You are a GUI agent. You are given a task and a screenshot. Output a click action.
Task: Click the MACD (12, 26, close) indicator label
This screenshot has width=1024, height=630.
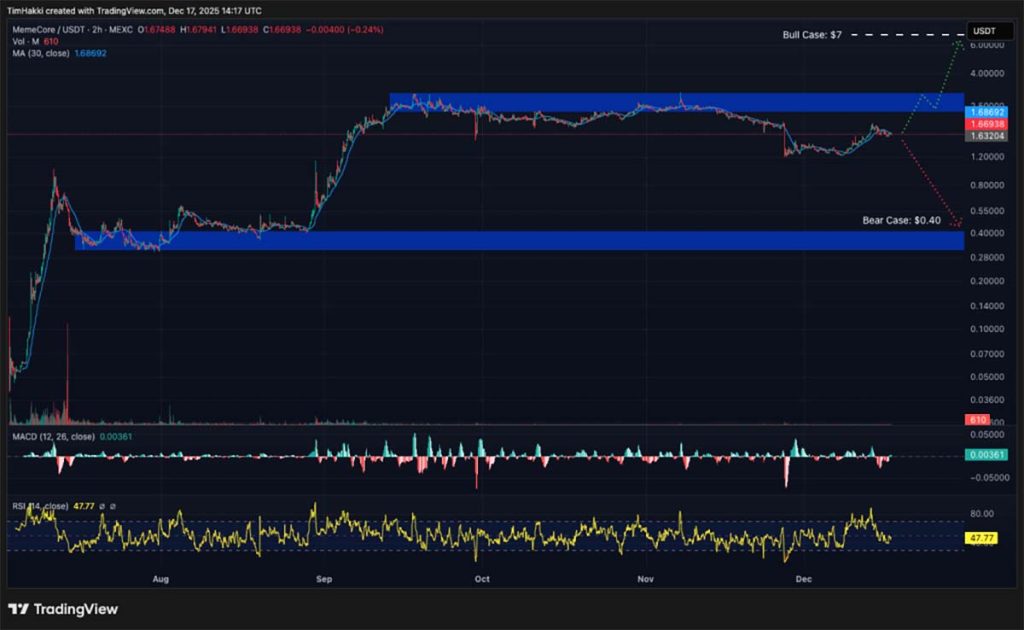(x=55, y=436)
